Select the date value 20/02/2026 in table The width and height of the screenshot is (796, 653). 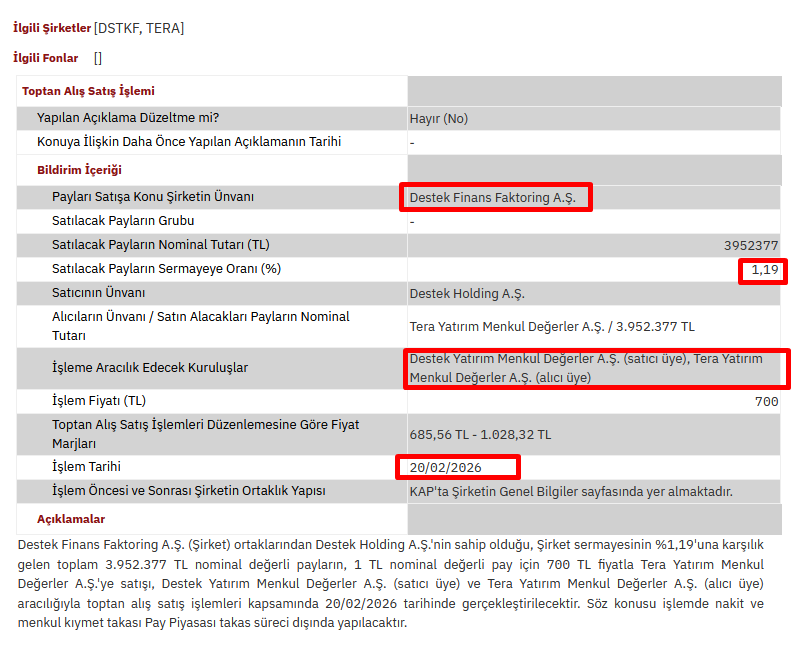click(445, 468)
